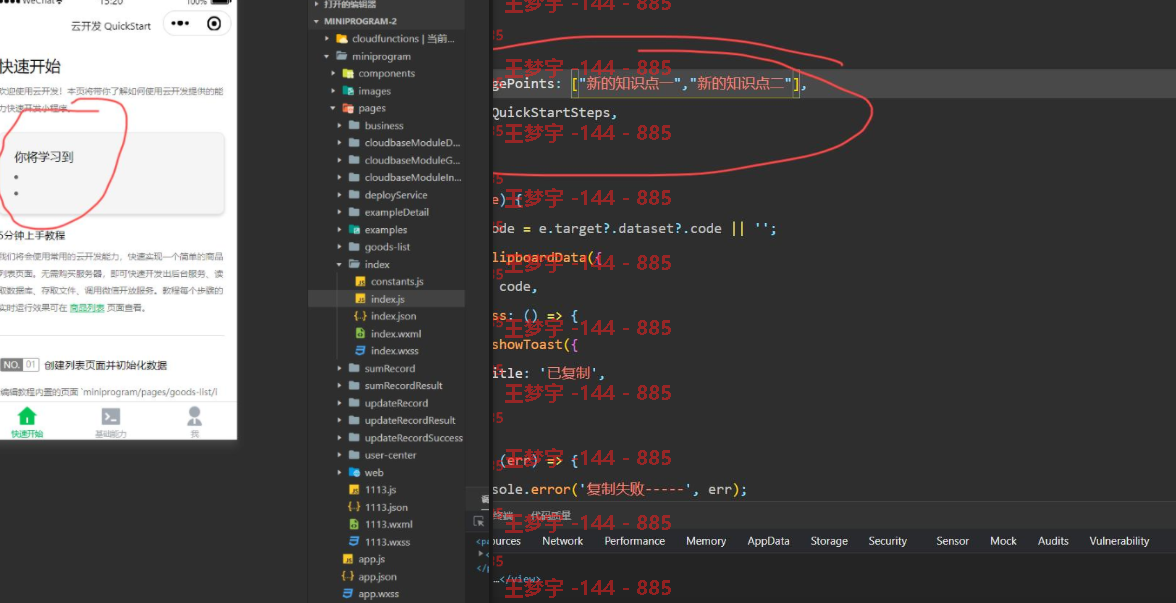The width and height of the screenshot is (1176, 603).
Task: Expand the images folder arrow
Action: click(333, 91)
